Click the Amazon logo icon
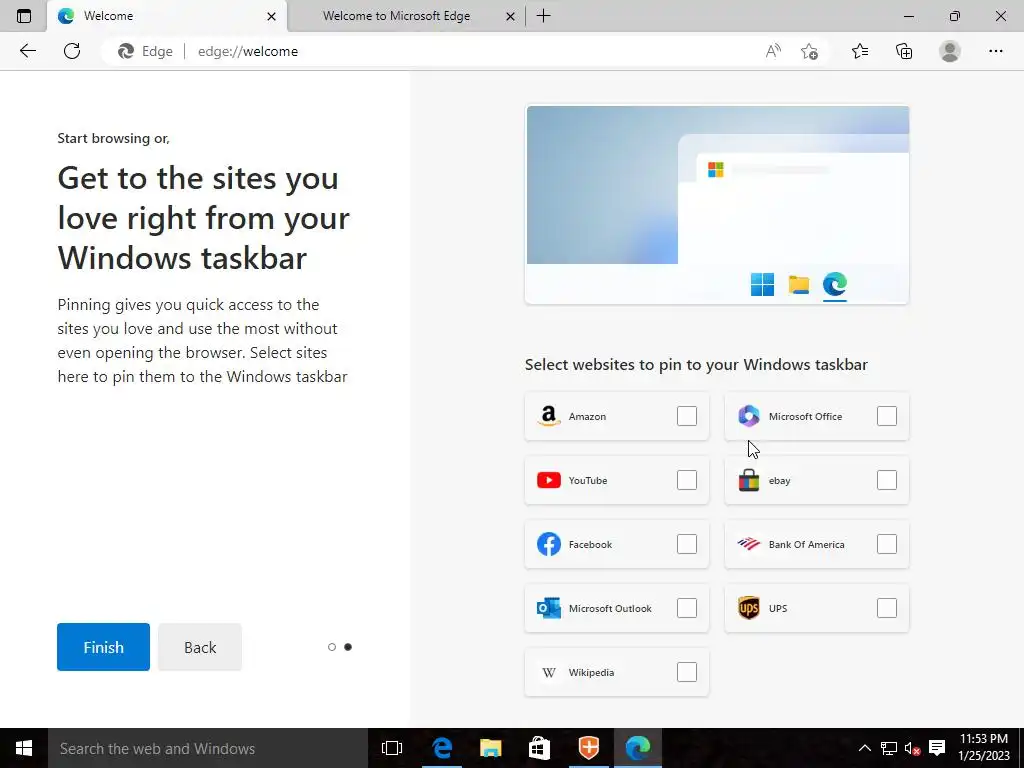This screenshot has height=768, width=1024. [x=549, y=416]
